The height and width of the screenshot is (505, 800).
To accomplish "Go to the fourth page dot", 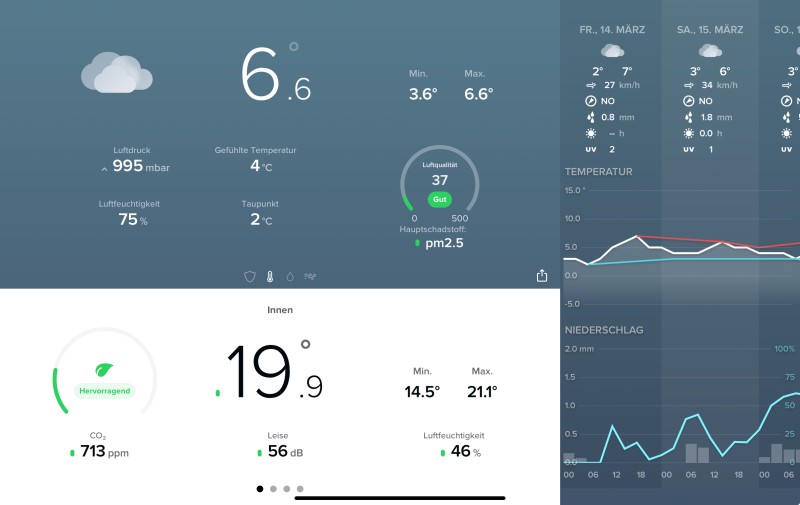I will coord(300,489).
